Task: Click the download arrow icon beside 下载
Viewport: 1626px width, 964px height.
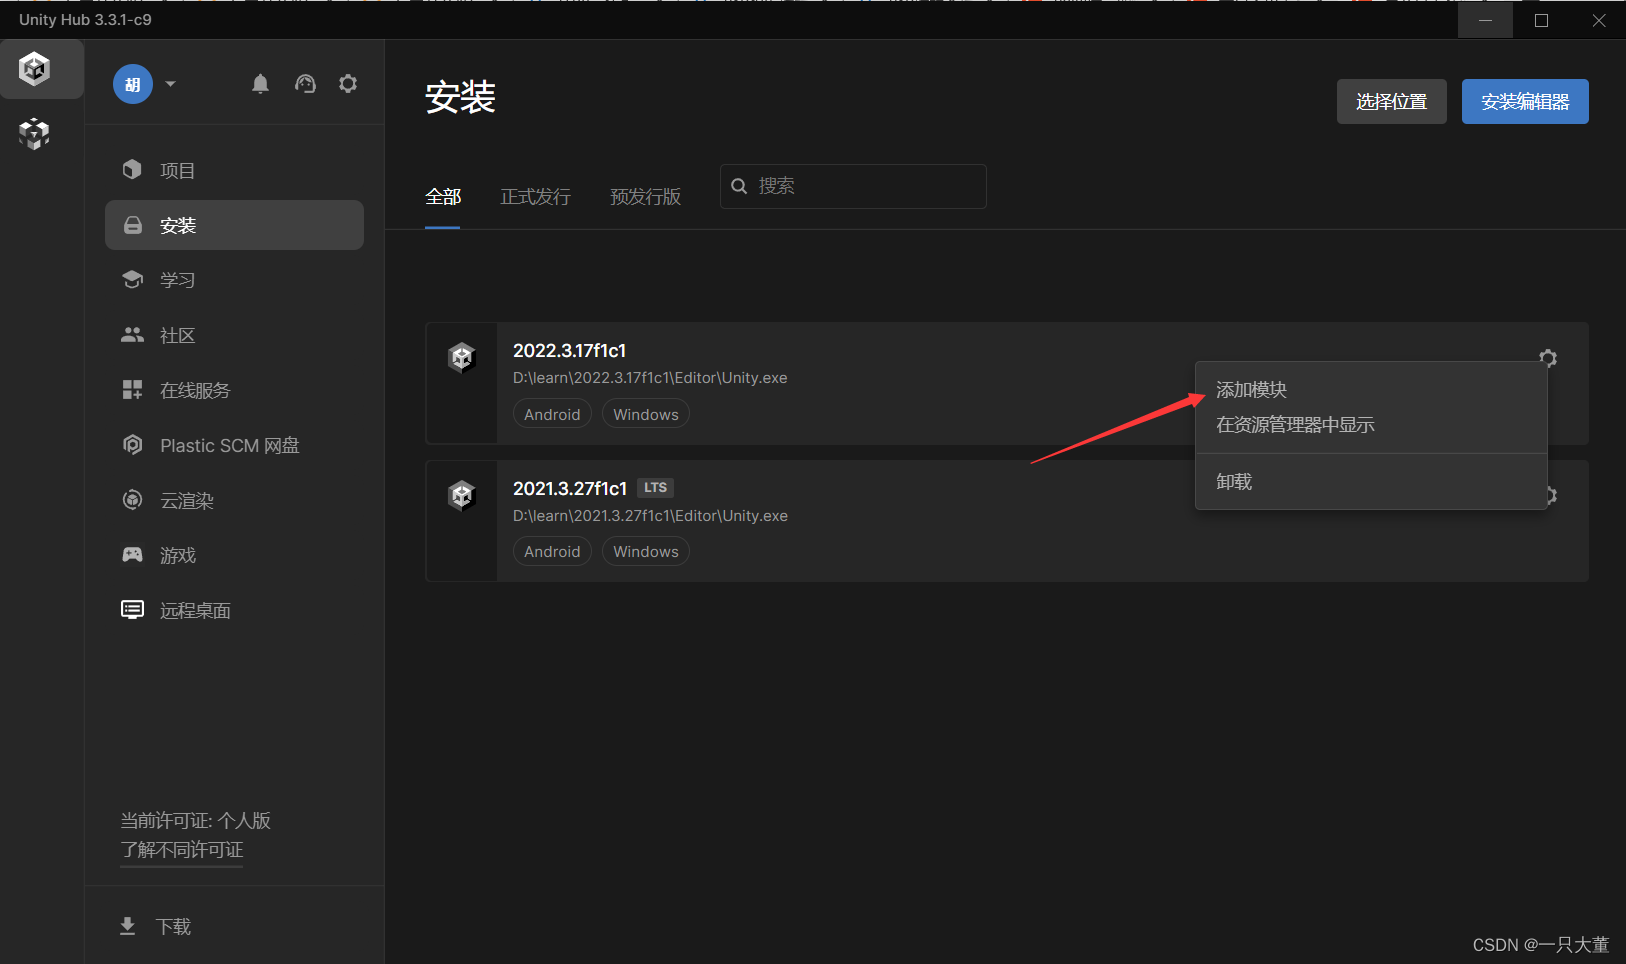Action: click(x=128, y=926)
